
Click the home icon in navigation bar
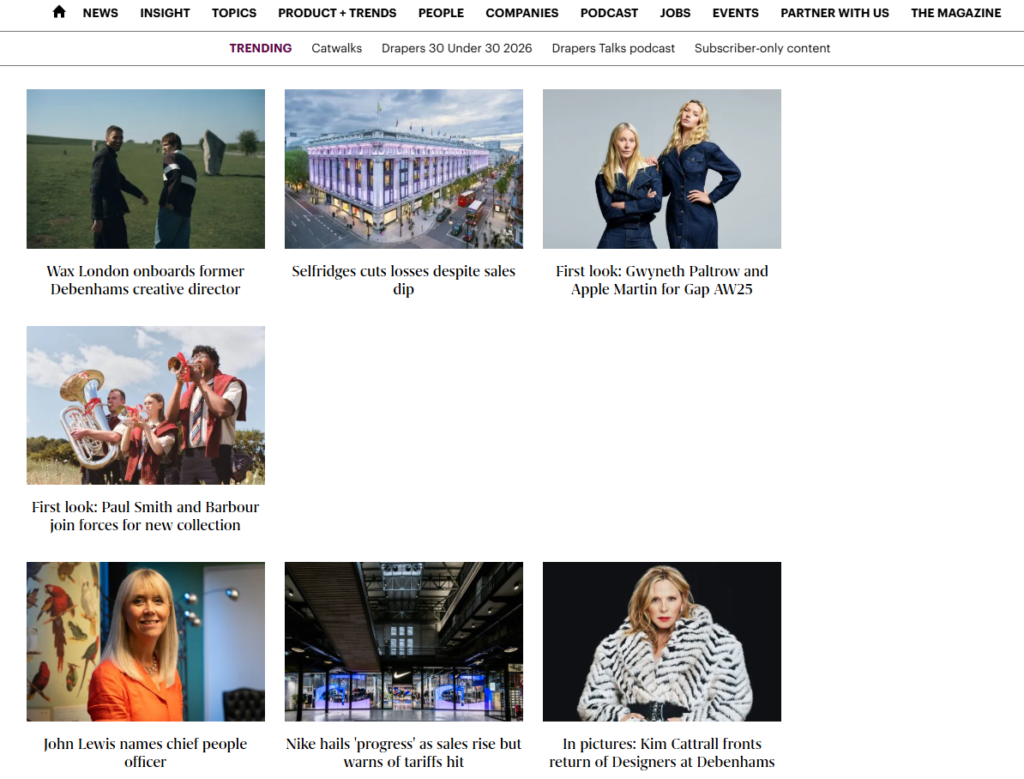59,13
